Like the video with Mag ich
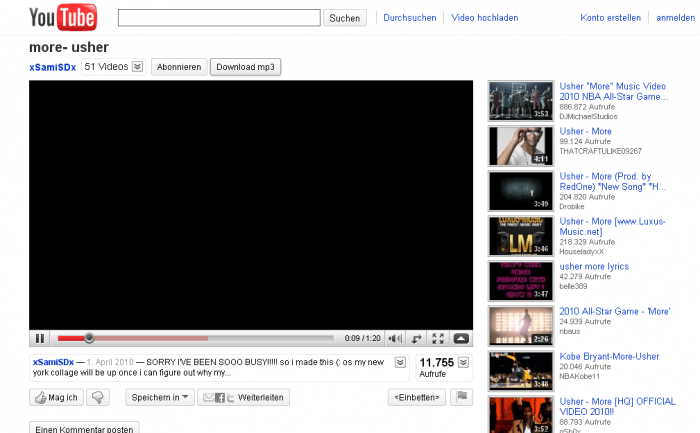 coord(56,397)
